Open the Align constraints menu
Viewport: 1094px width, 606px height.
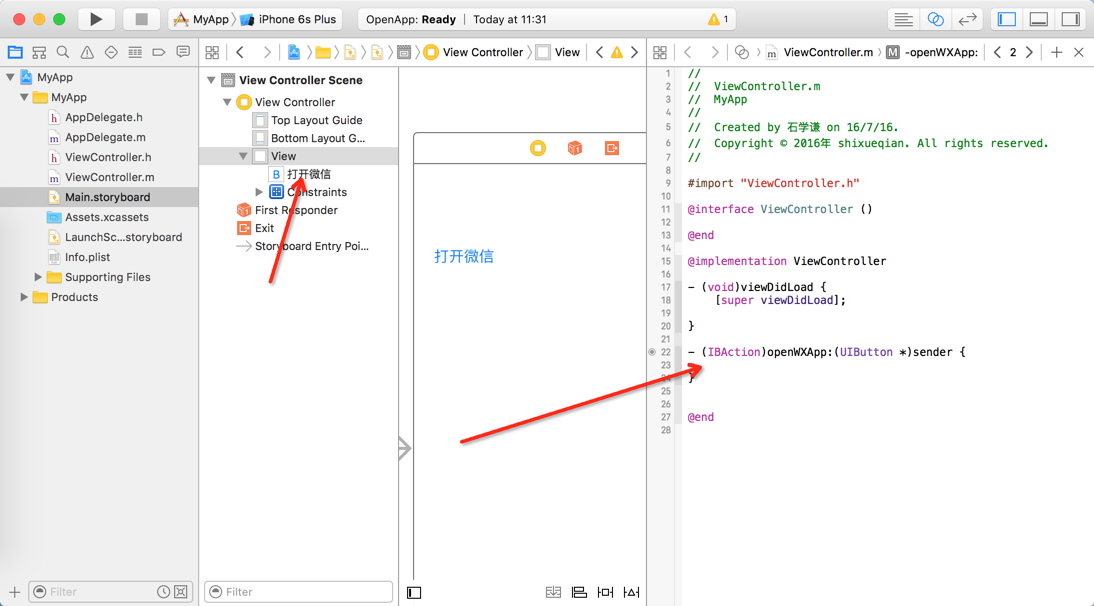pos(579,593)
